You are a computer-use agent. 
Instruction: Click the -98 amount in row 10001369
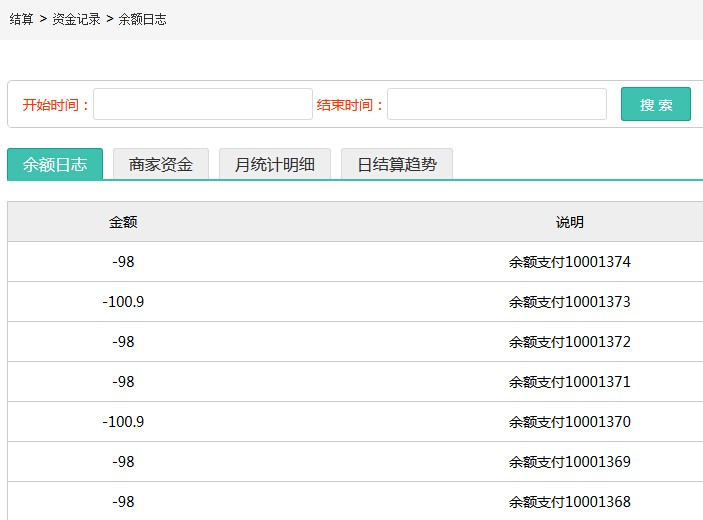click(123, 462)
